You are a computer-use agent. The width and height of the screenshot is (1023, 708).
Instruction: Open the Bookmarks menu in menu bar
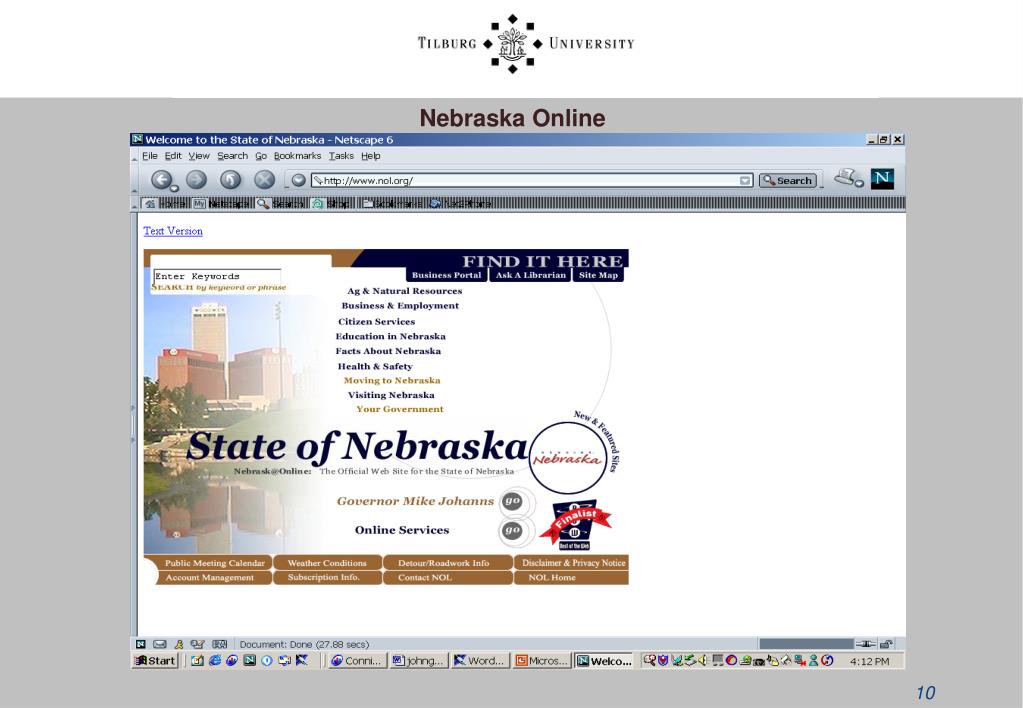click(298, 156)
